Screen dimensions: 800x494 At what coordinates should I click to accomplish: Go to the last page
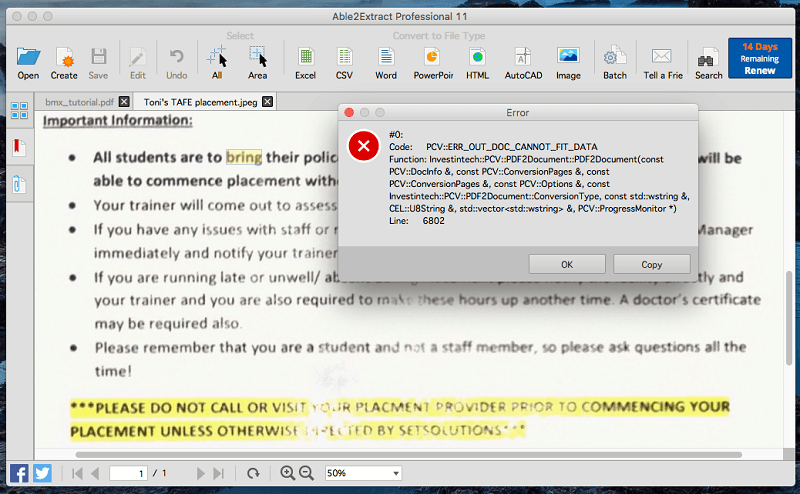pyautogui.click(x=218, y=474)
